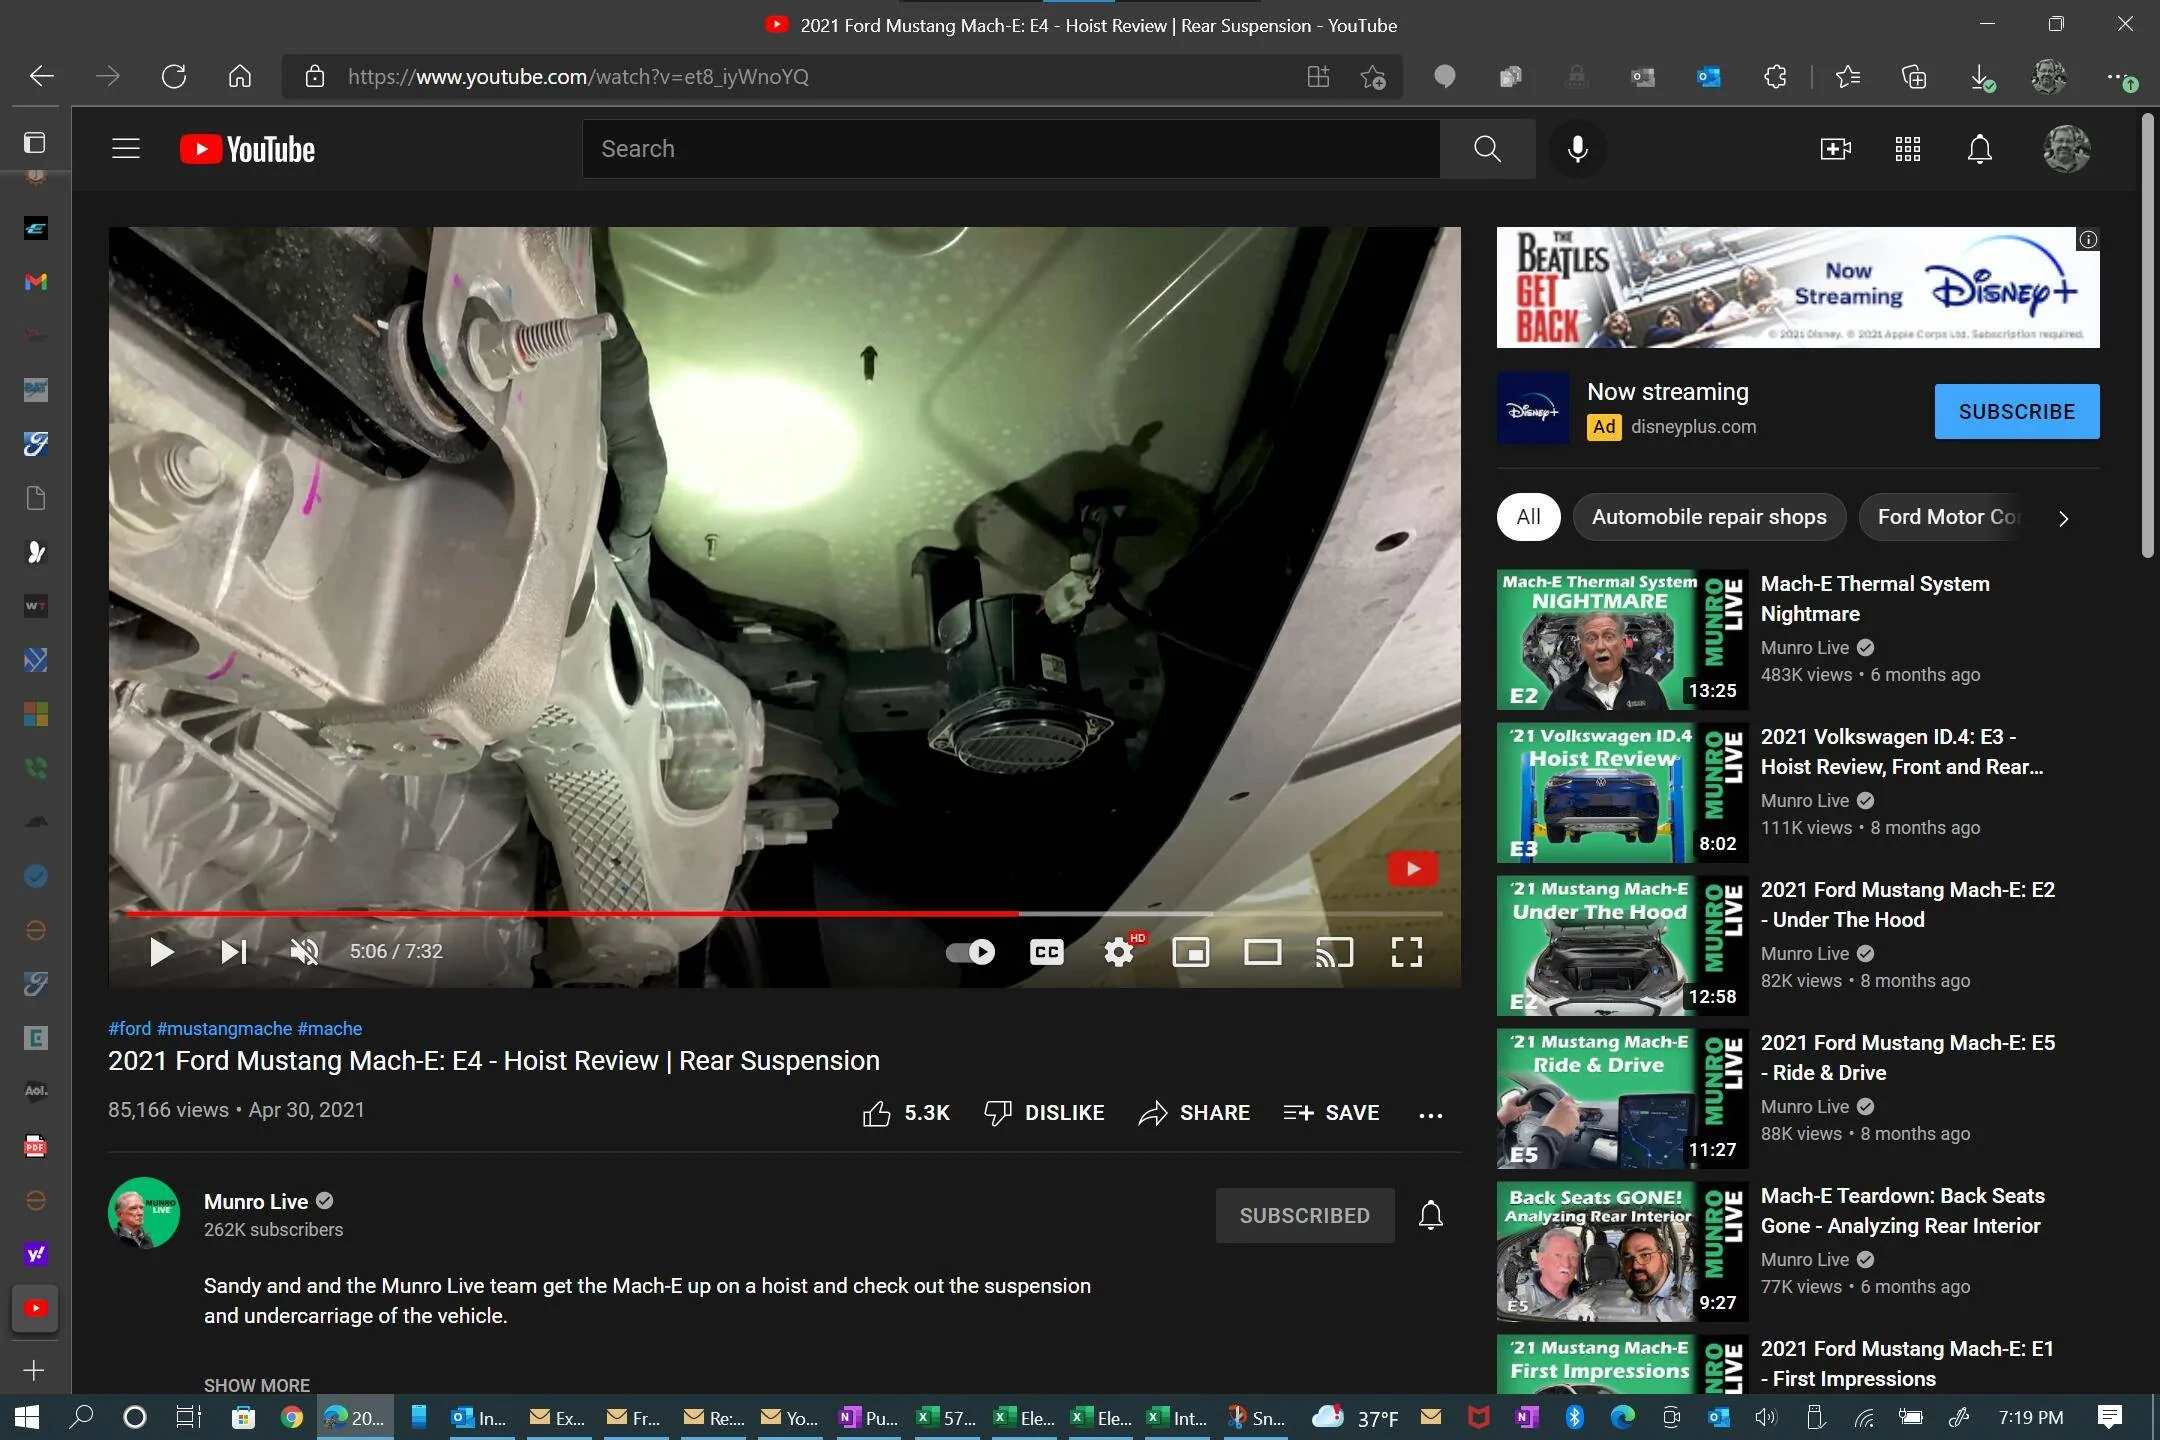Open ad info icon on Disney+ banner
The image size is (2160, 1440).
pos(2088,239)
